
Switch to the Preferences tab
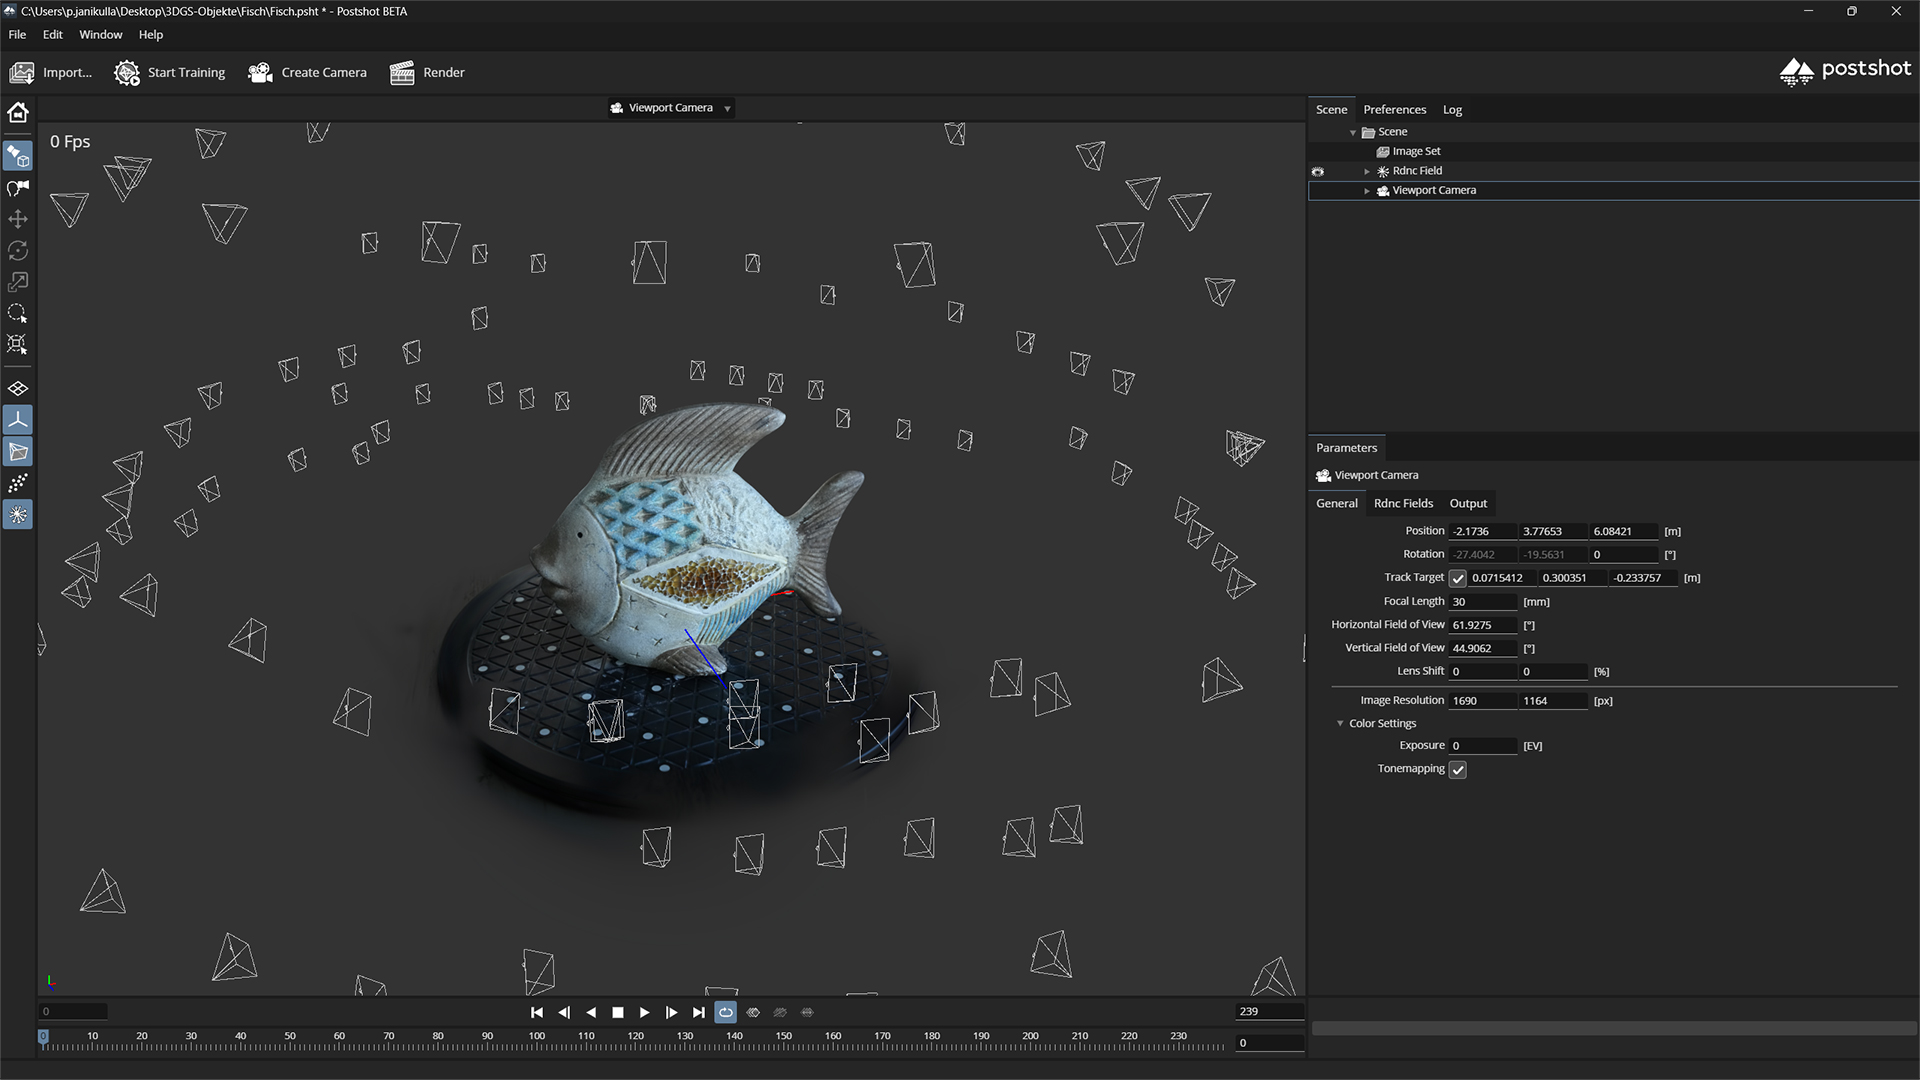click(1394, 110)
